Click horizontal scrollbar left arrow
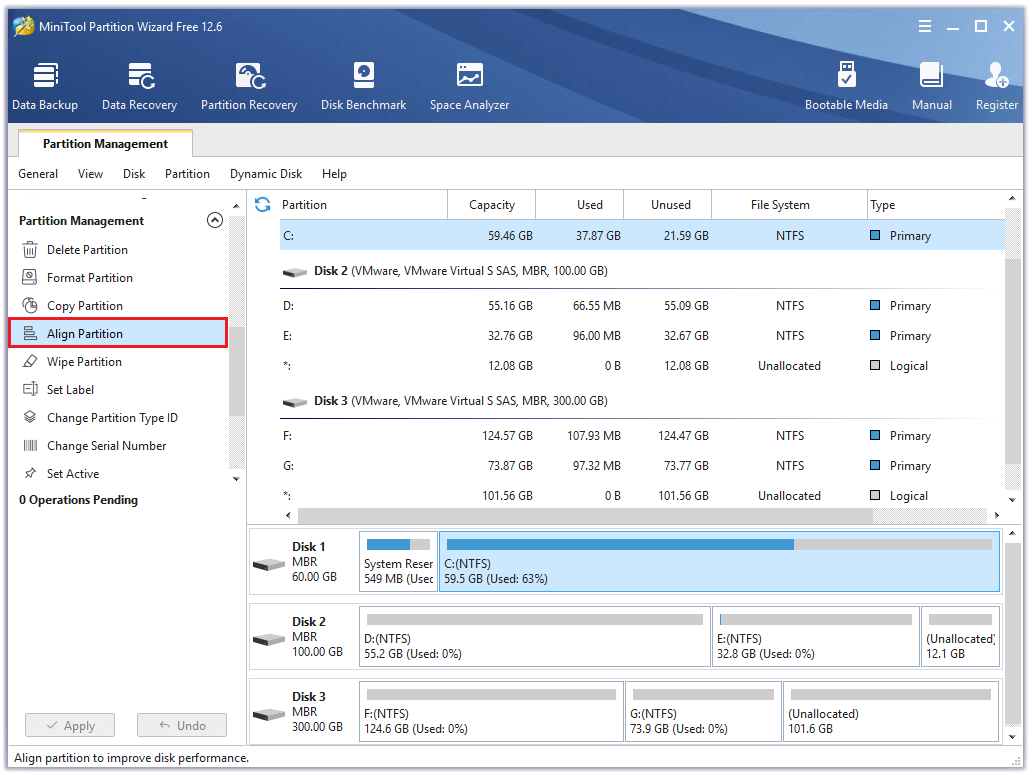The image size is (1032, 775). pos(288,515)
